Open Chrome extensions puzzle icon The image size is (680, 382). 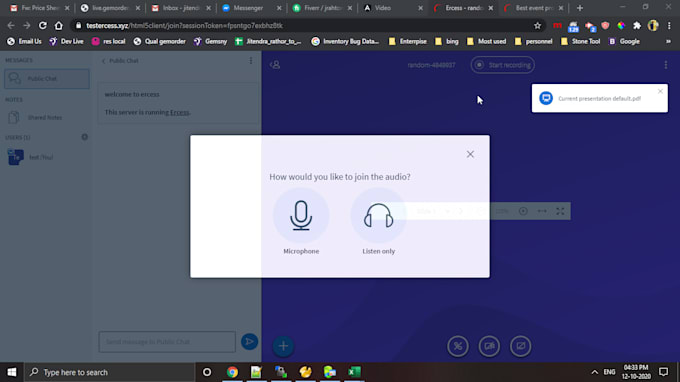[637, 26]
